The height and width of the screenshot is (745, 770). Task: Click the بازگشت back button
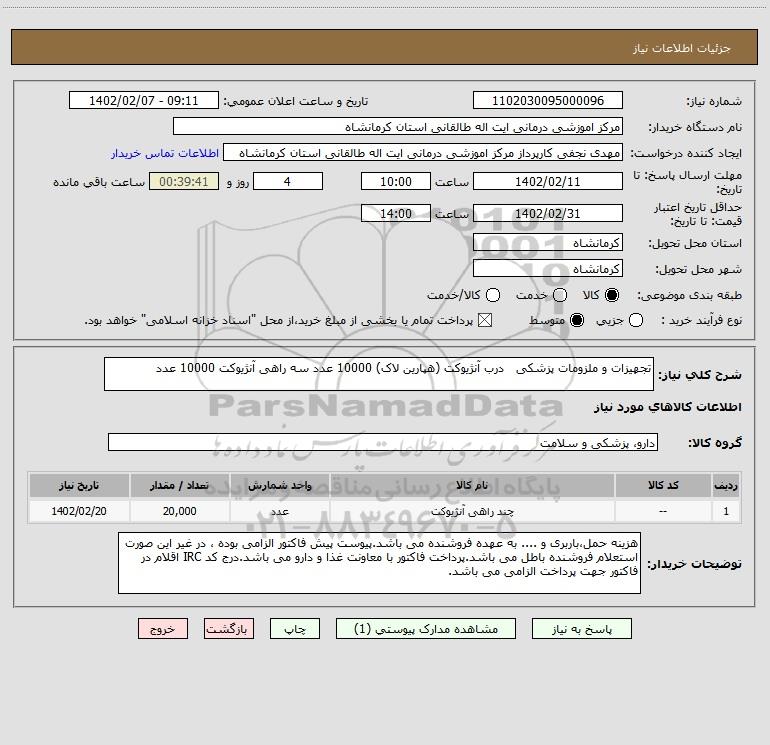tap(229, 629)
